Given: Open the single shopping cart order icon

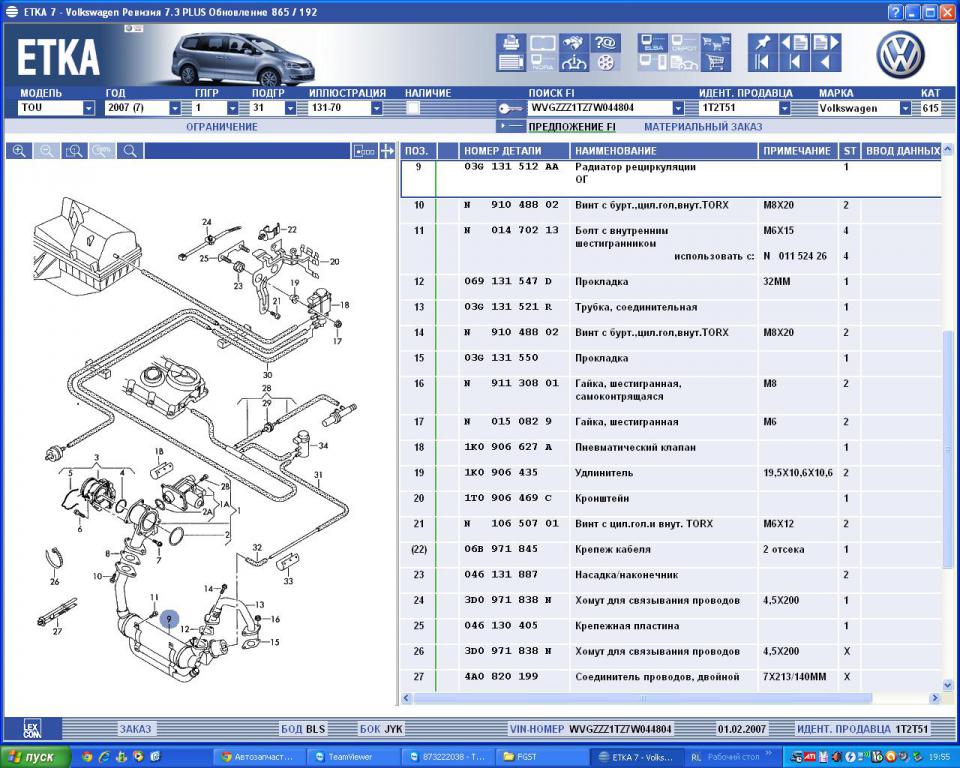Looking at the screenshot, I should [x=716, y=62].
